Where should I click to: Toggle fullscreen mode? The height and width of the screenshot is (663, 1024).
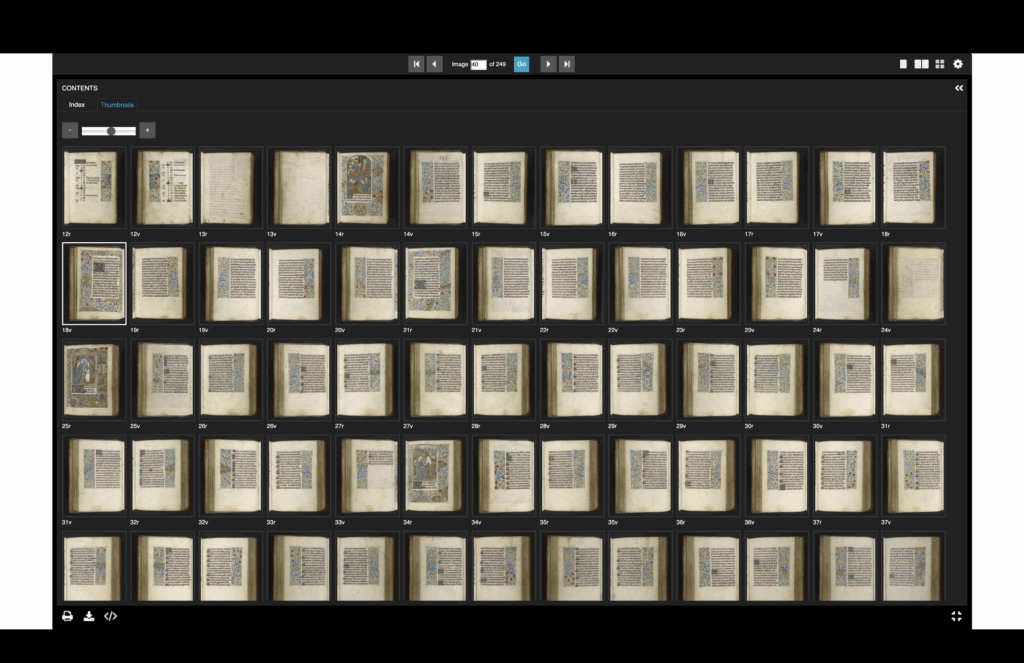tap(957, 616)
